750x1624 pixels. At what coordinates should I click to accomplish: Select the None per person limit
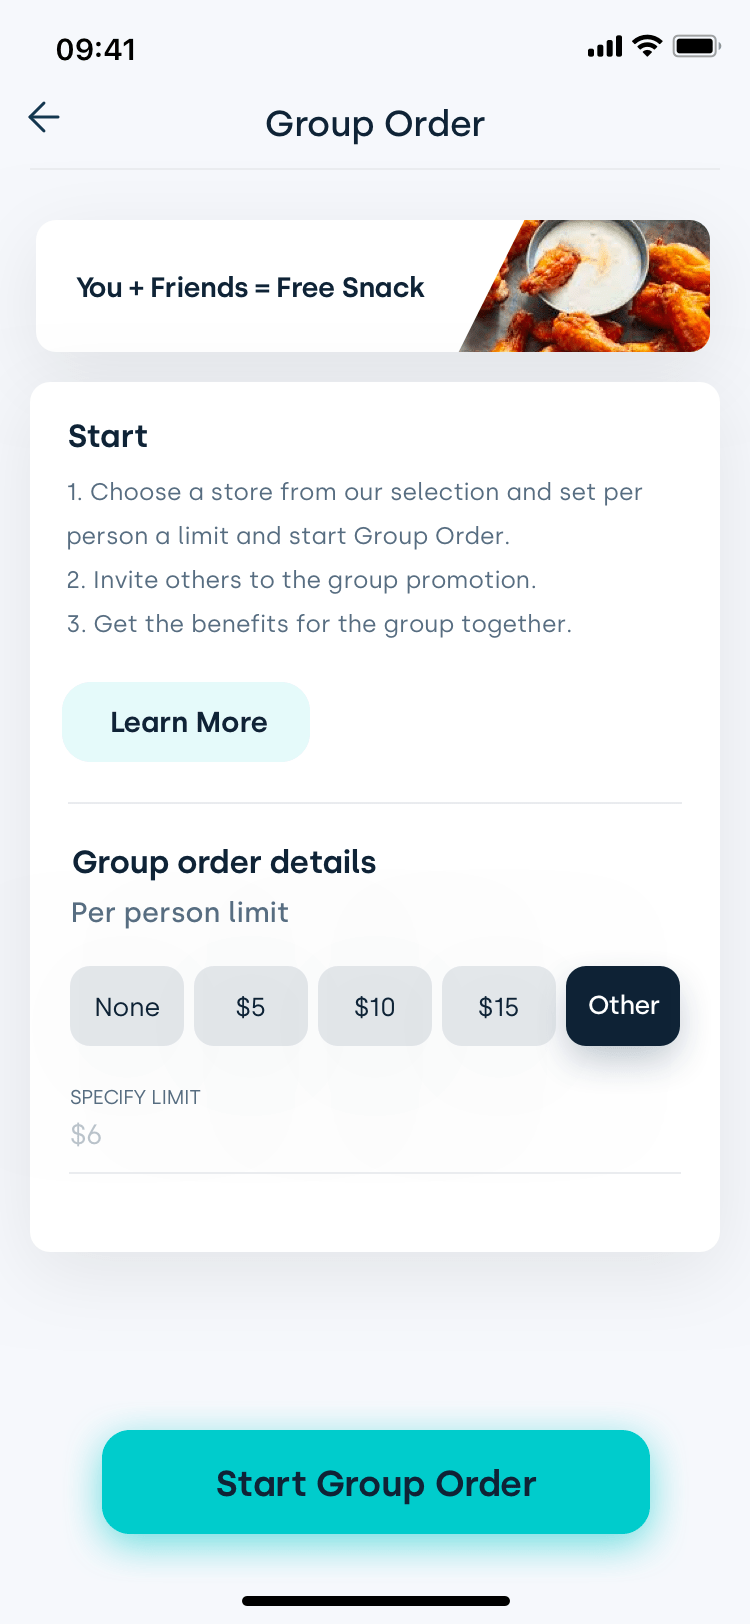(x=127, y=1006)
